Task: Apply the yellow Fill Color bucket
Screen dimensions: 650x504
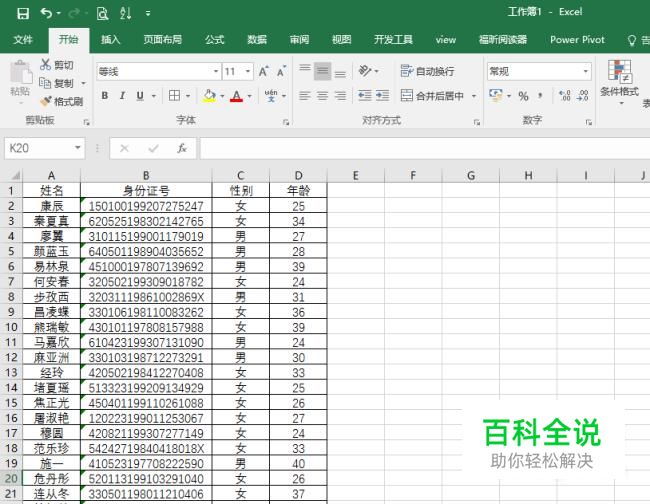Action: click(209, 96)
